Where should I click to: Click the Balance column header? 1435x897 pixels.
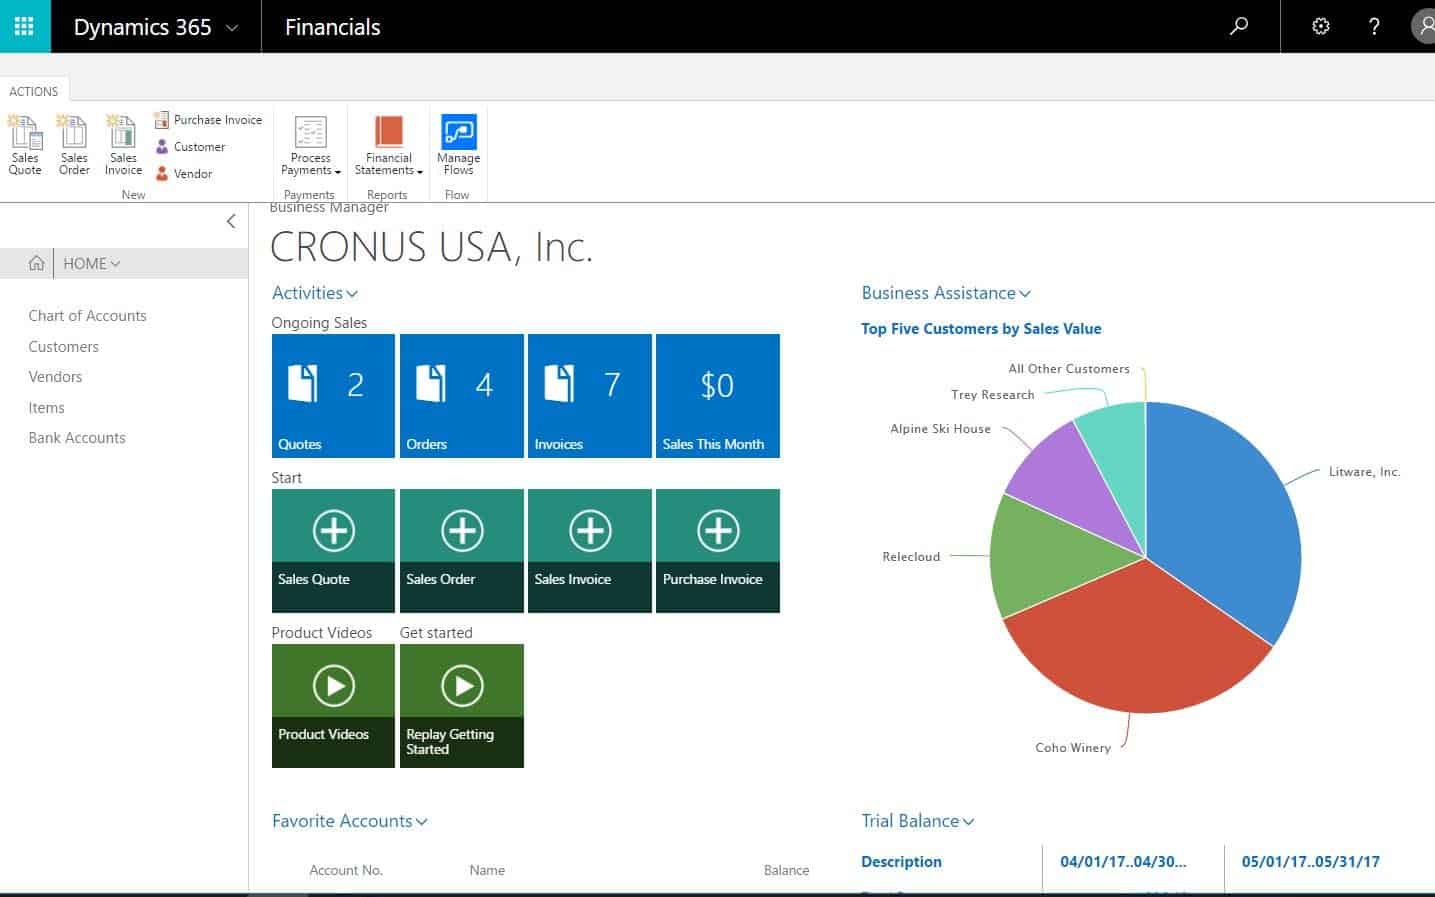pyautogui.click(x=786, y=870)
